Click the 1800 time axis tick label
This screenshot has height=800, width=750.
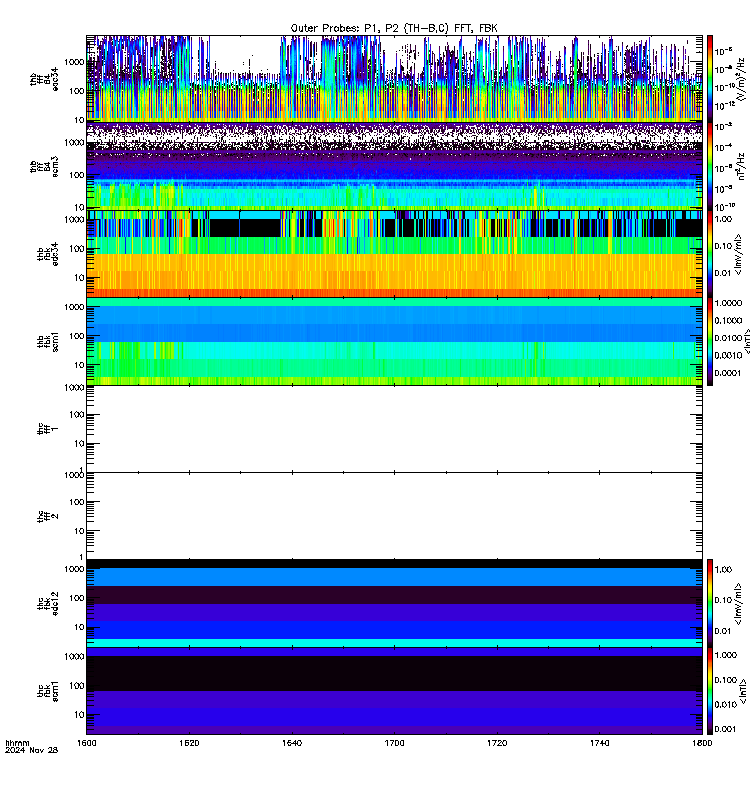pos(702,743)
